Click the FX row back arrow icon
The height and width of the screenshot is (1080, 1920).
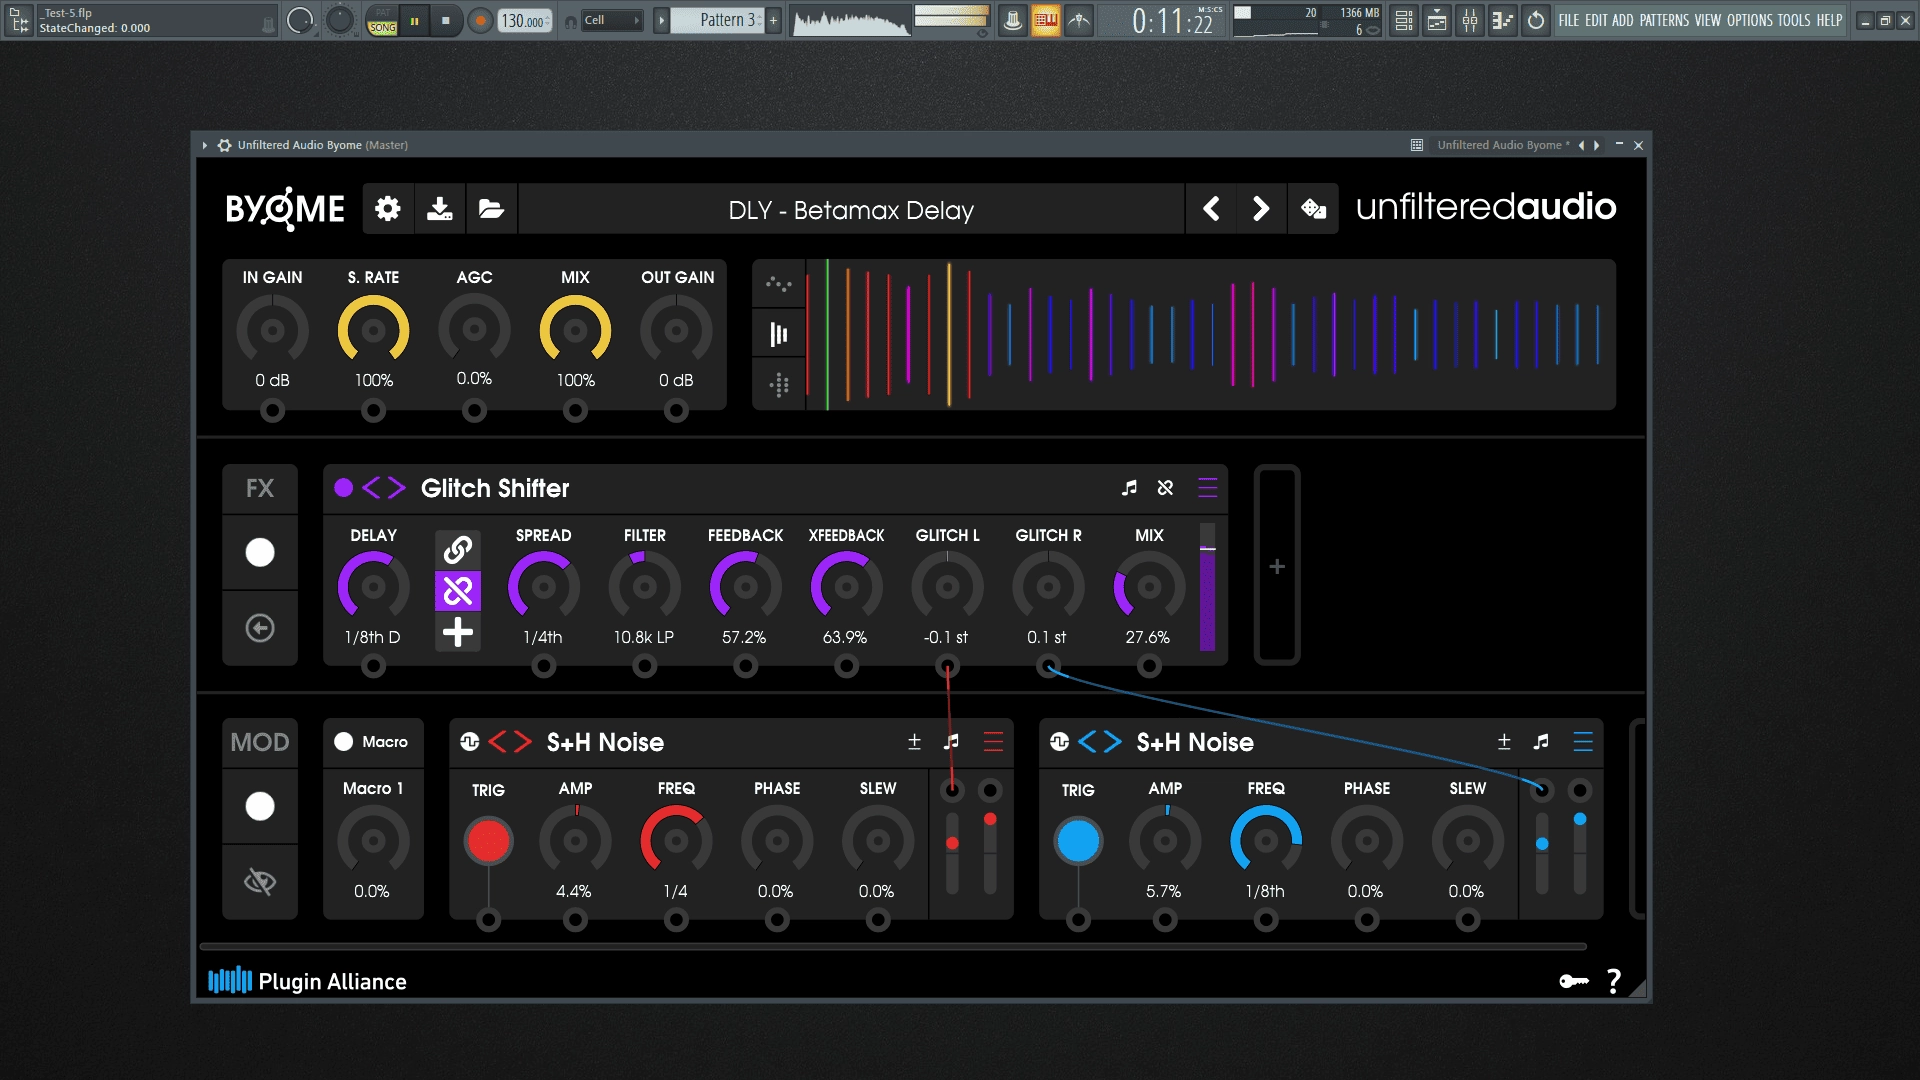coord(260,628)
